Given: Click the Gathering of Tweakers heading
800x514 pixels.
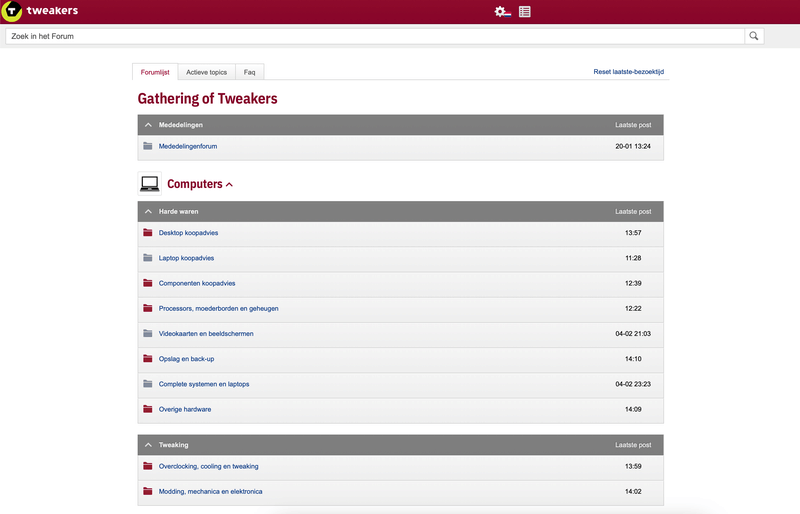Looking at the screenshot, I should click(208, 99).
